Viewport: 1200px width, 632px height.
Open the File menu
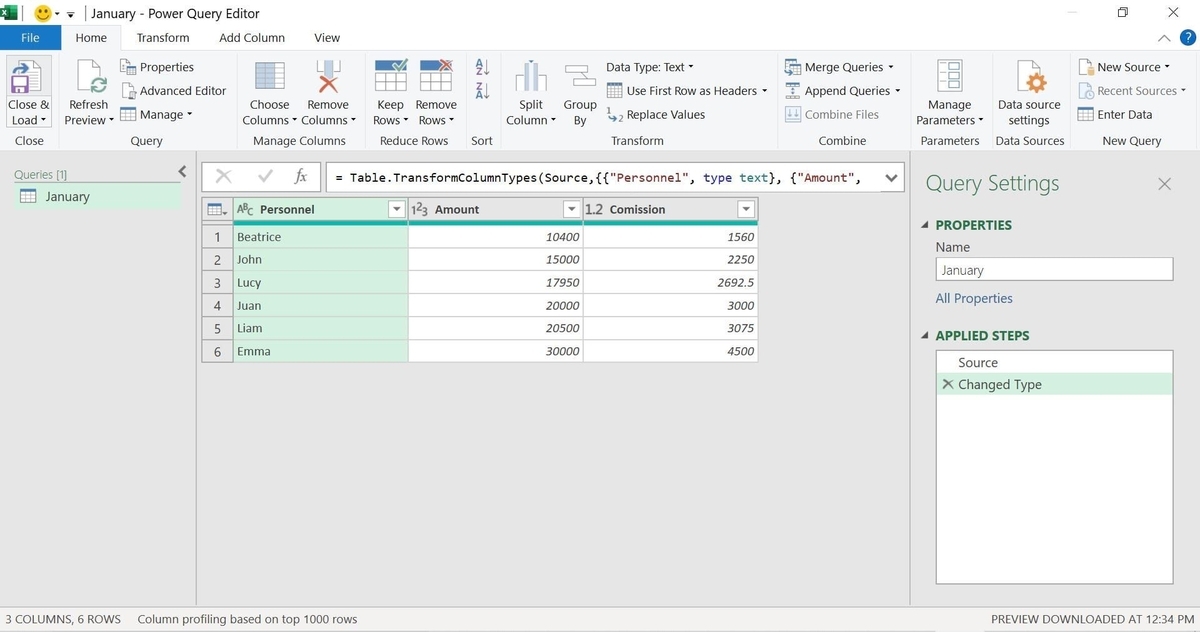point(31,37)
